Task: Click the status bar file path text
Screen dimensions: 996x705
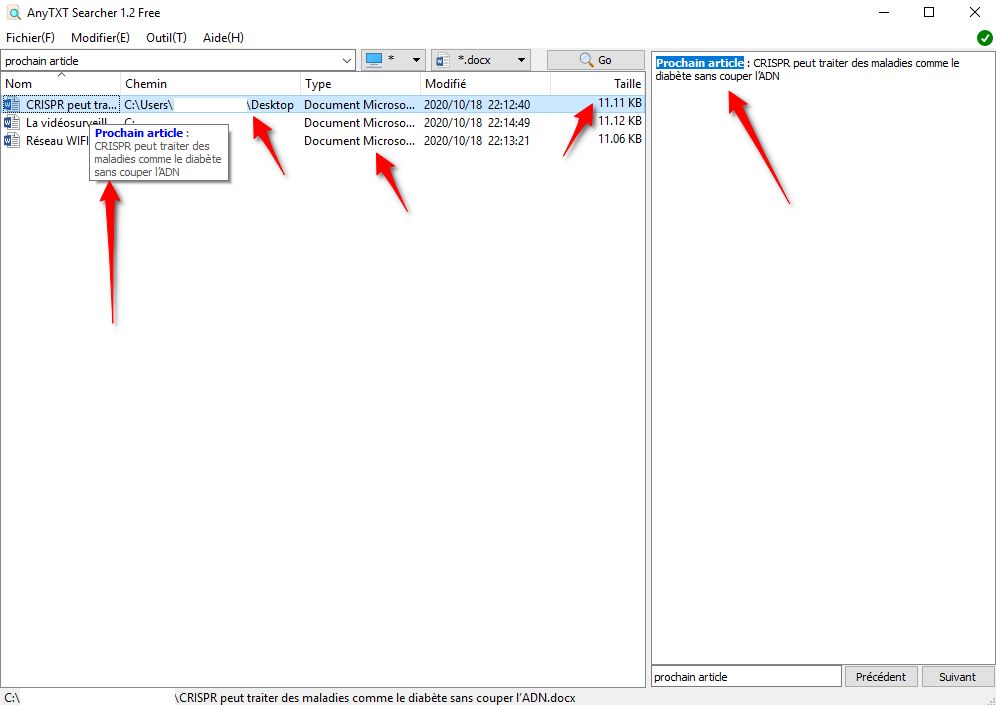Action: [x=376, y=697]
